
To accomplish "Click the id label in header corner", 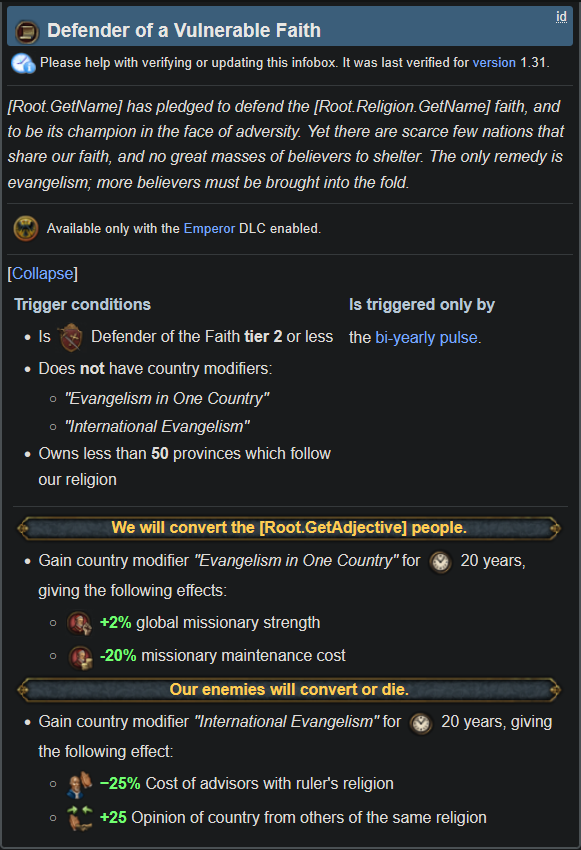I will tap(561, 17).
